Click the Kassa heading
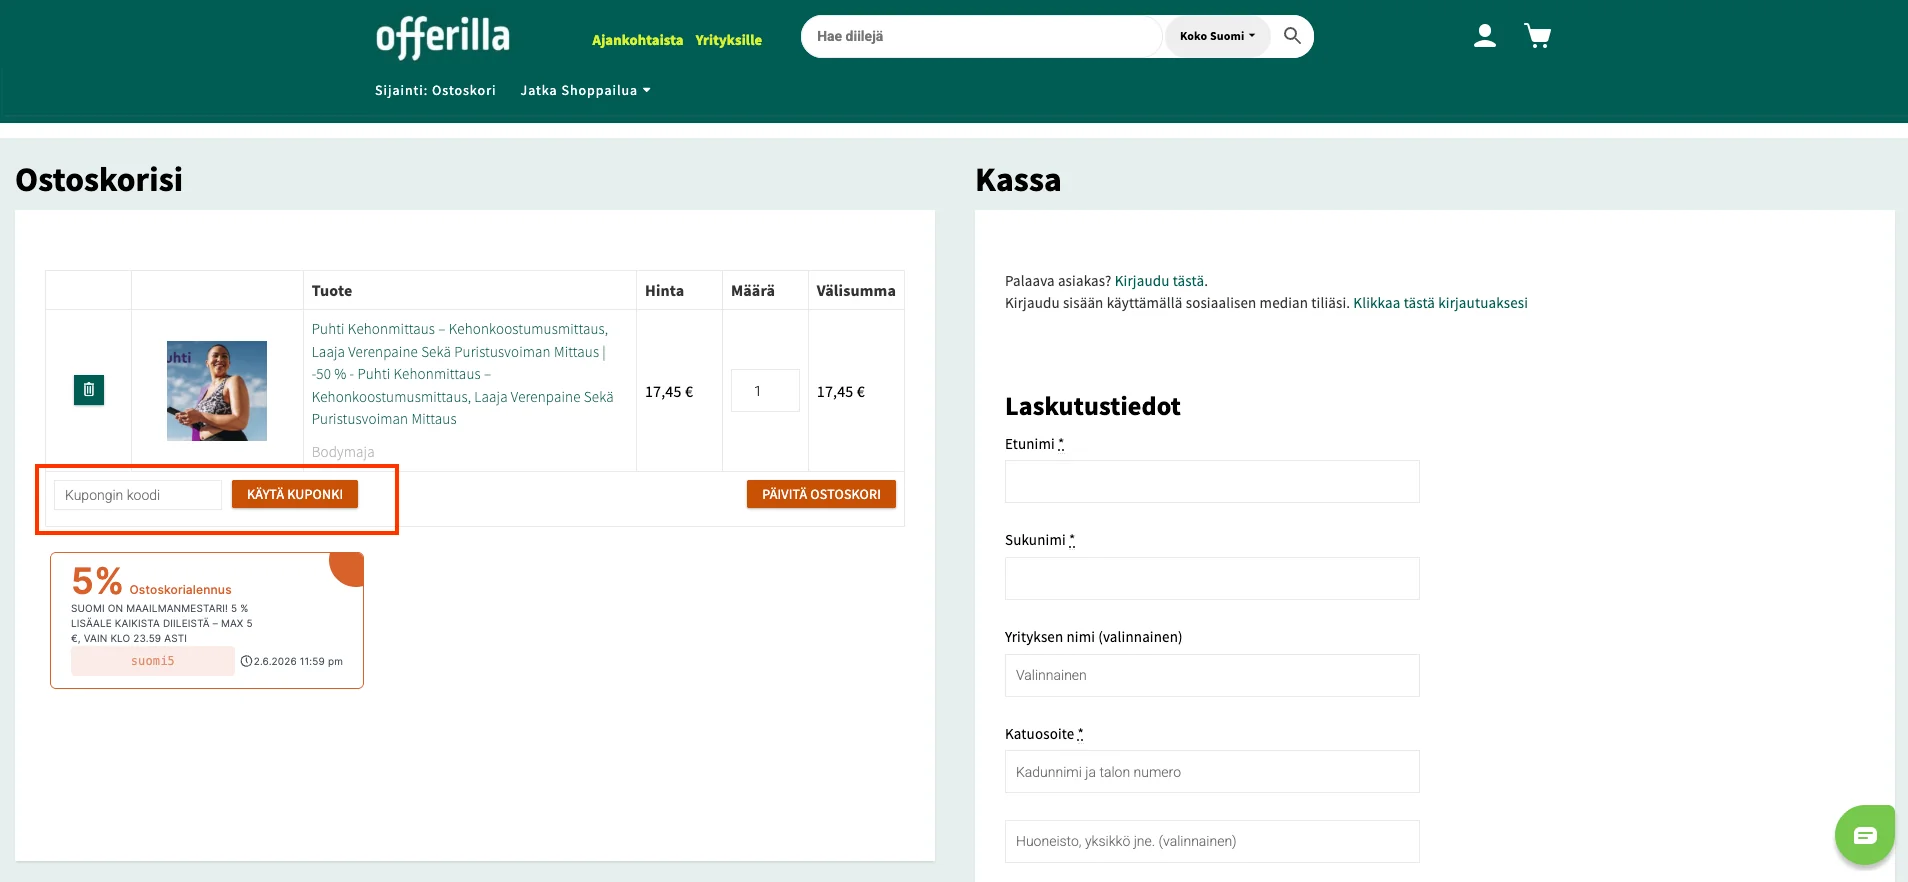The image size is (1908, 882). 1018,180
